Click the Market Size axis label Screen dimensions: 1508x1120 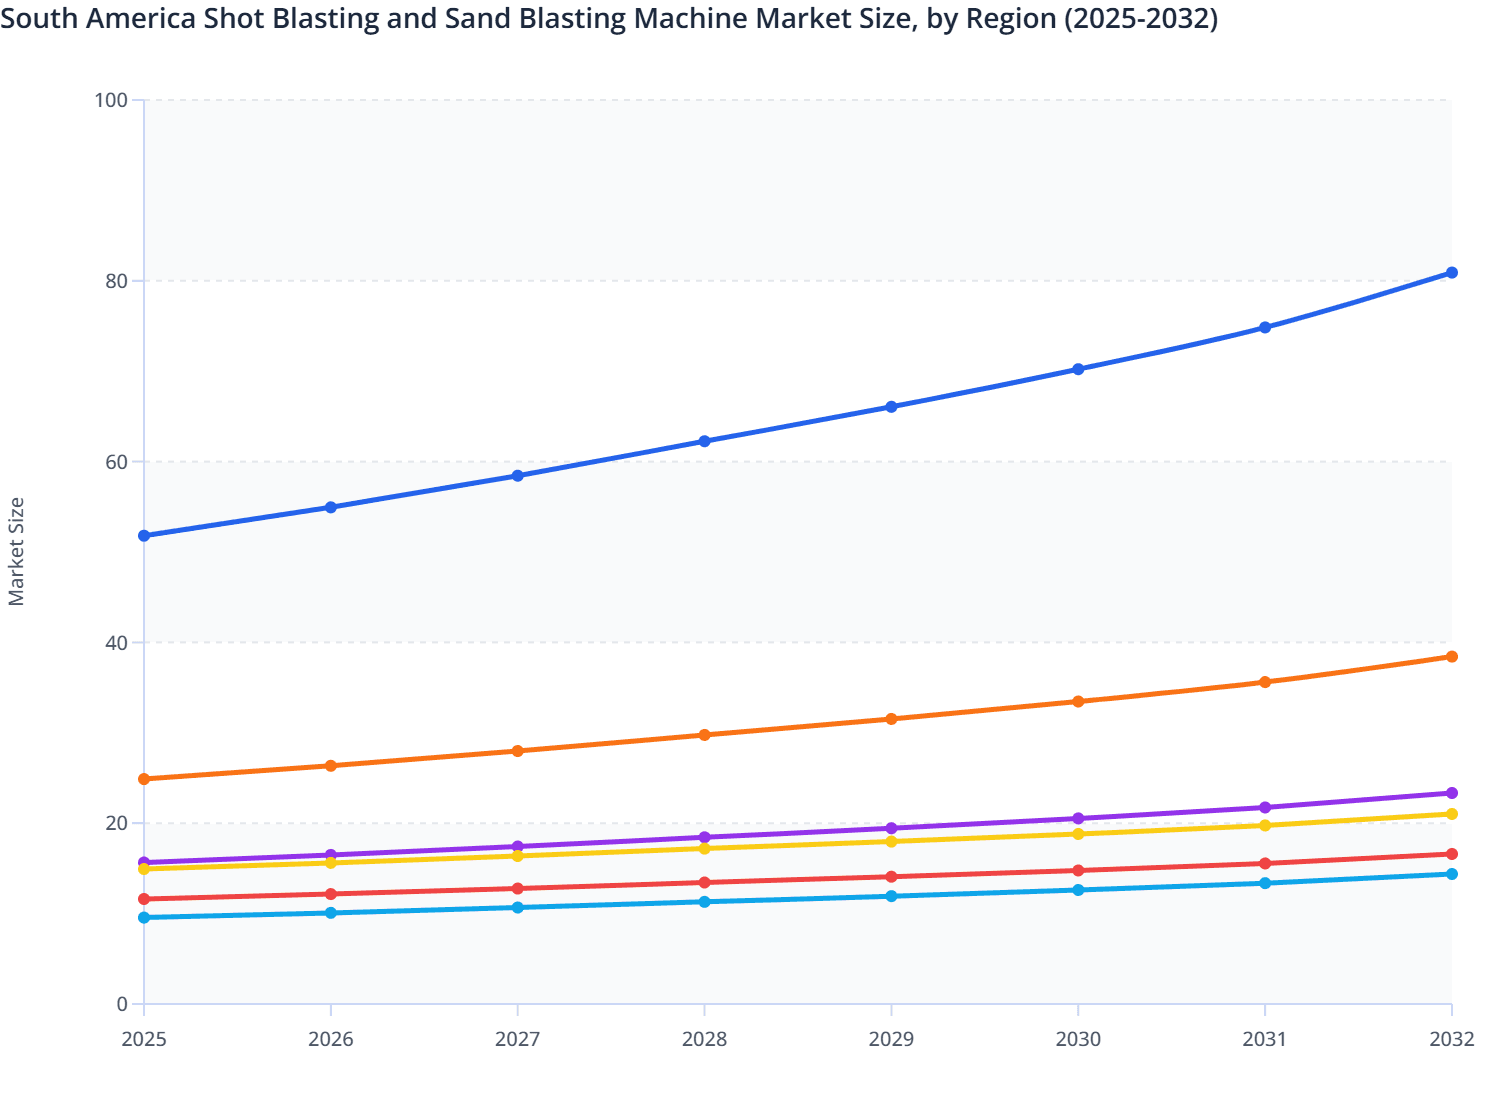(x=16, y=550)
